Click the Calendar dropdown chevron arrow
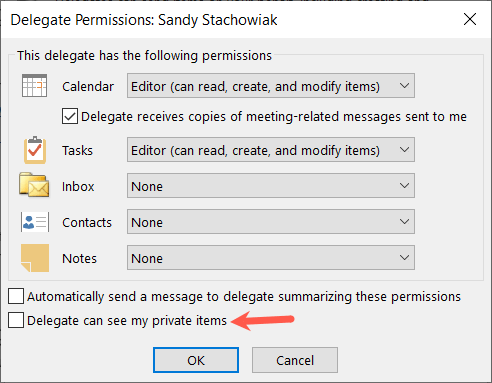This screenshot has height=383, width=492. pos(404,86)
